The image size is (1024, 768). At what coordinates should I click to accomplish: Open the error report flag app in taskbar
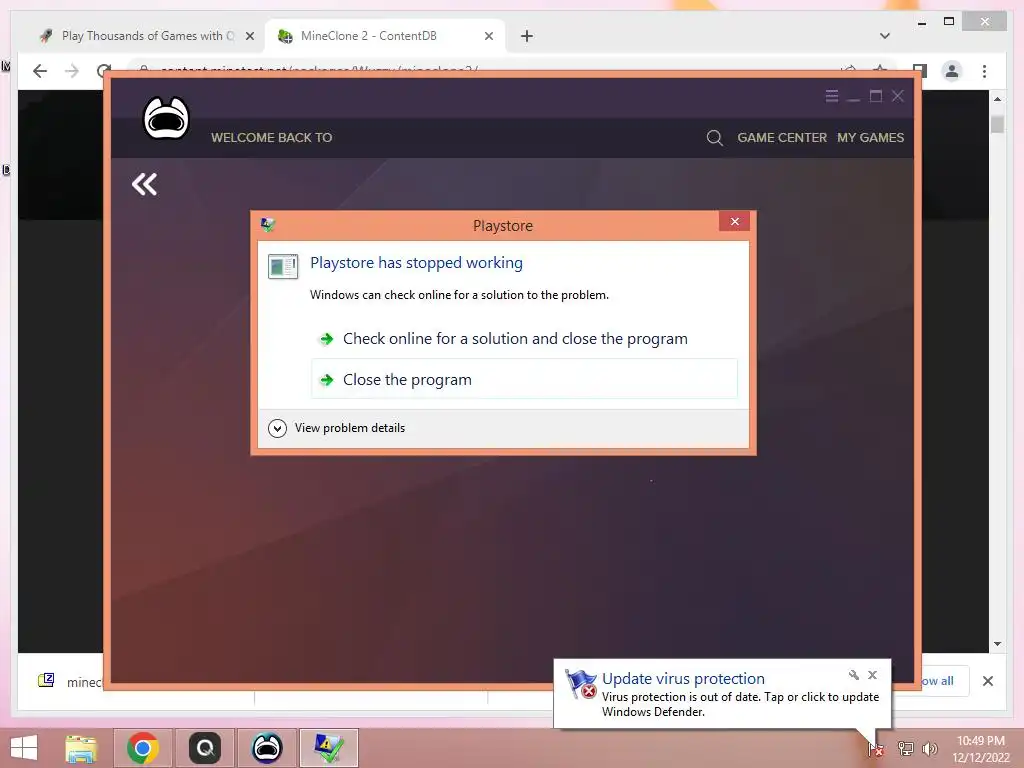click(328, 748)
